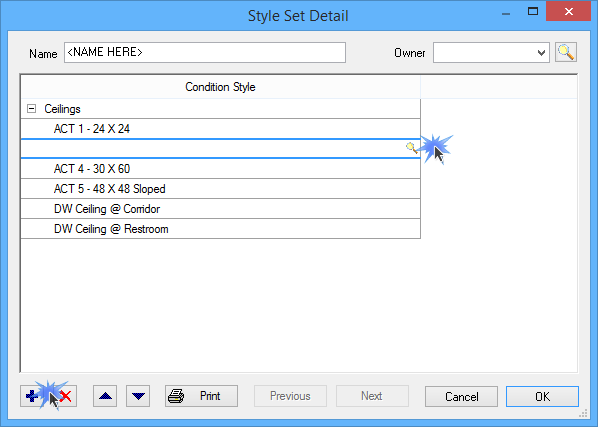Click the OK button
The width and height of the screenshot is (598, 427).
click(x=542, y=396)
